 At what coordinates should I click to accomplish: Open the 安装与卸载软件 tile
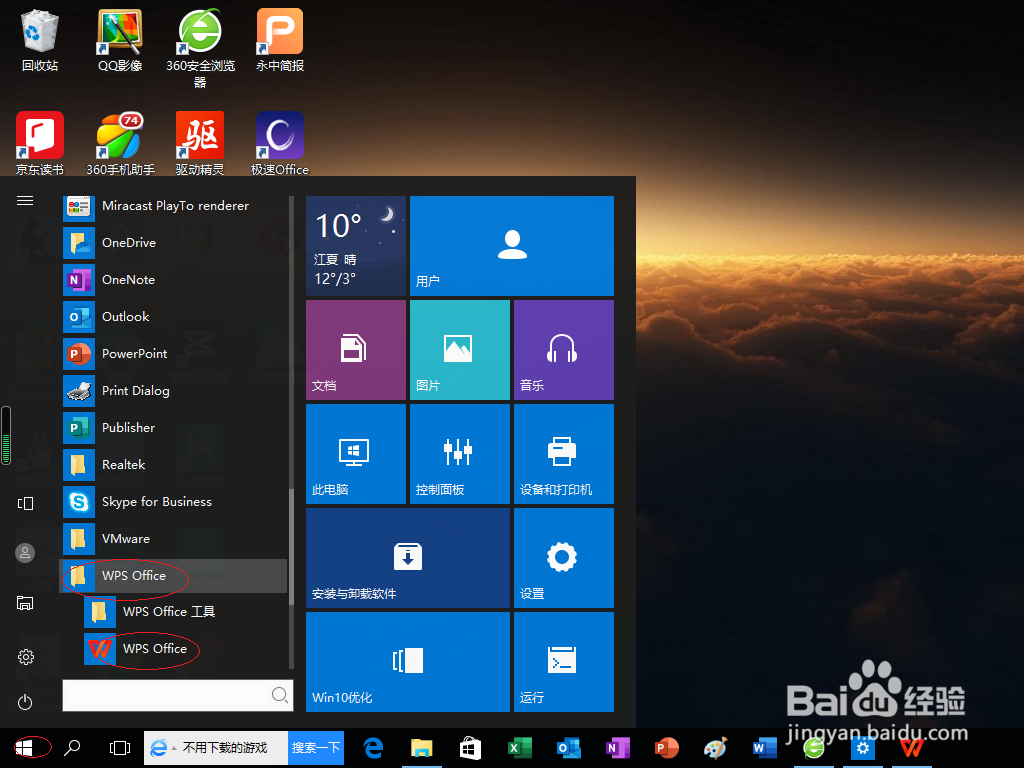click(x=408, y=558)
